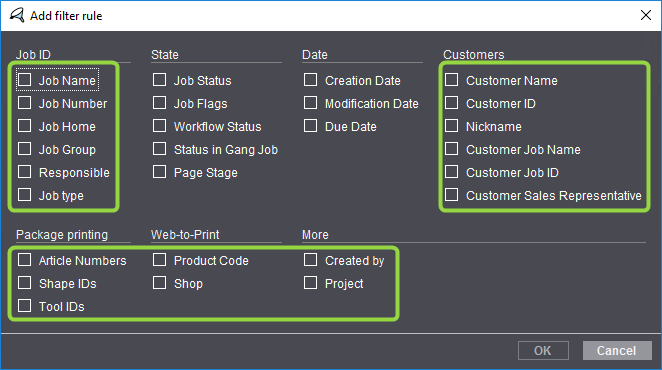Tick the Nickname filter checkbox
The width and height of the screenshot is (662, 370).
click(x=451, y=126)
